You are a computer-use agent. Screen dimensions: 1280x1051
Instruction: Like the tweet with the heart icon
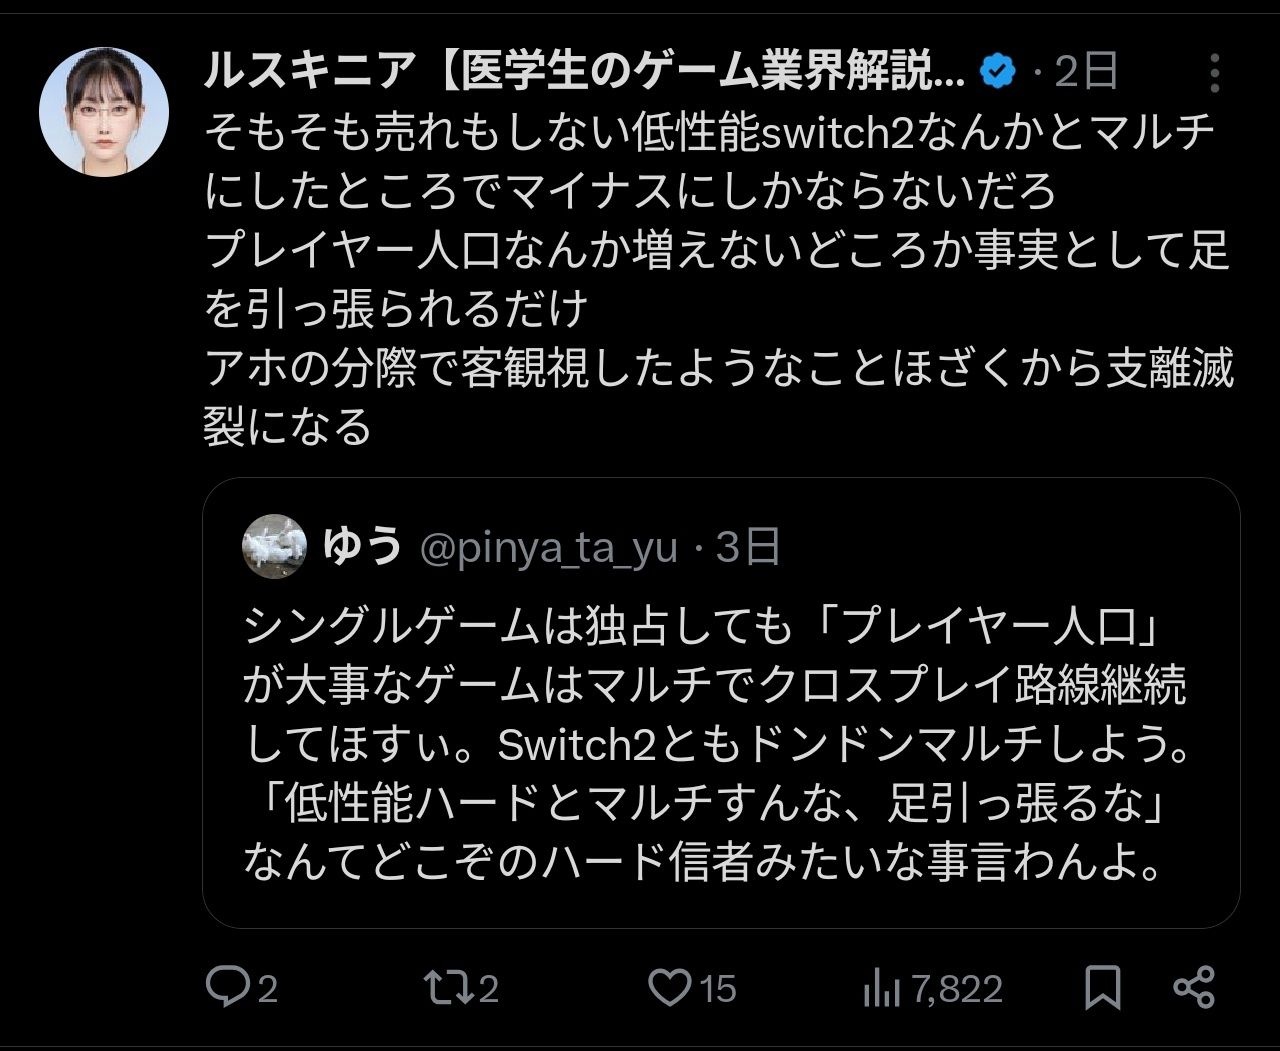click(669, 988)
